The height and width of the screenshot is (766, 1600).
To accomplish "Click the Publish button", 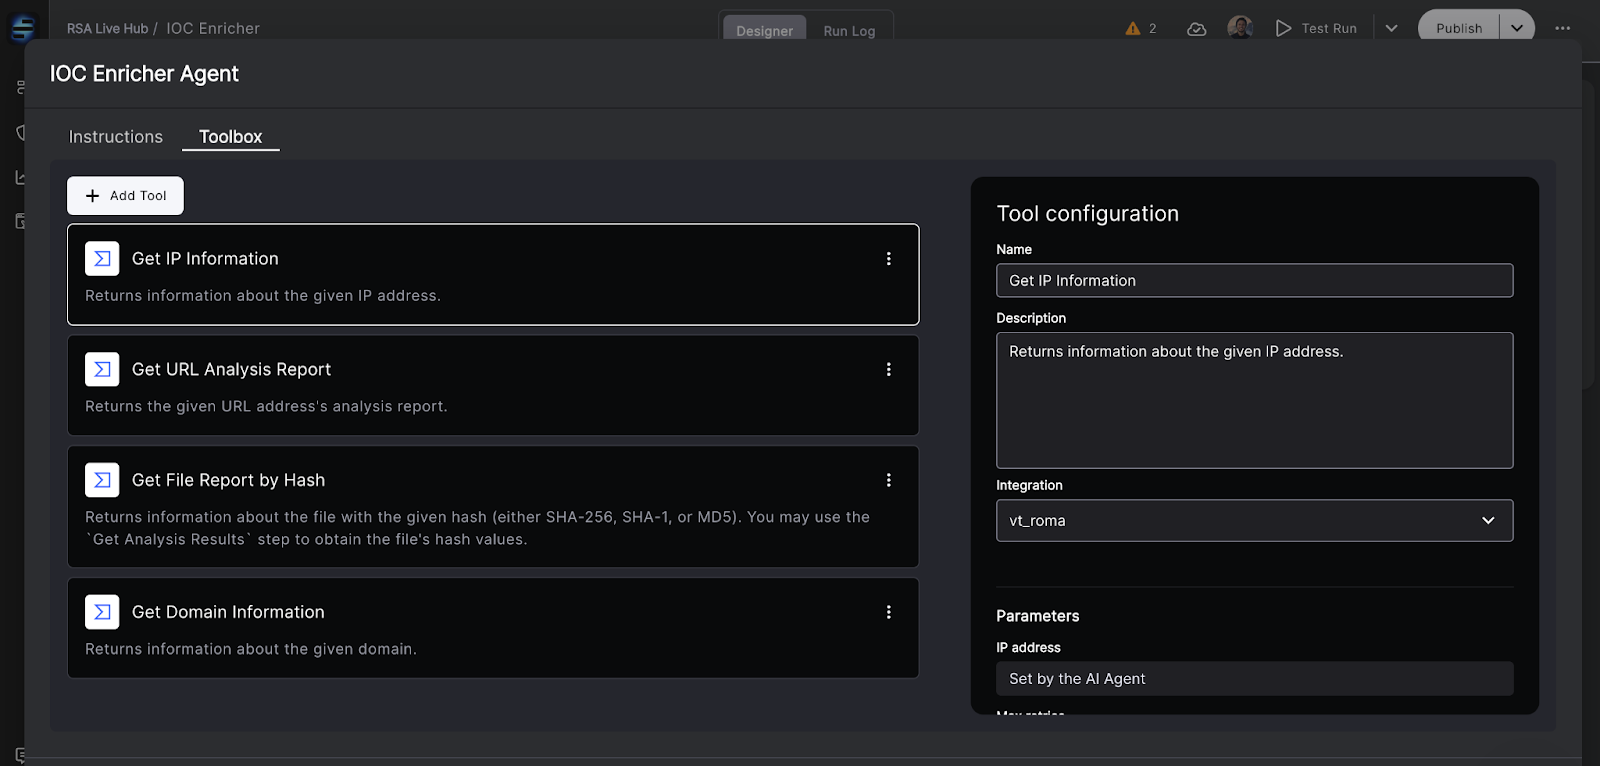I will 1459,28.
